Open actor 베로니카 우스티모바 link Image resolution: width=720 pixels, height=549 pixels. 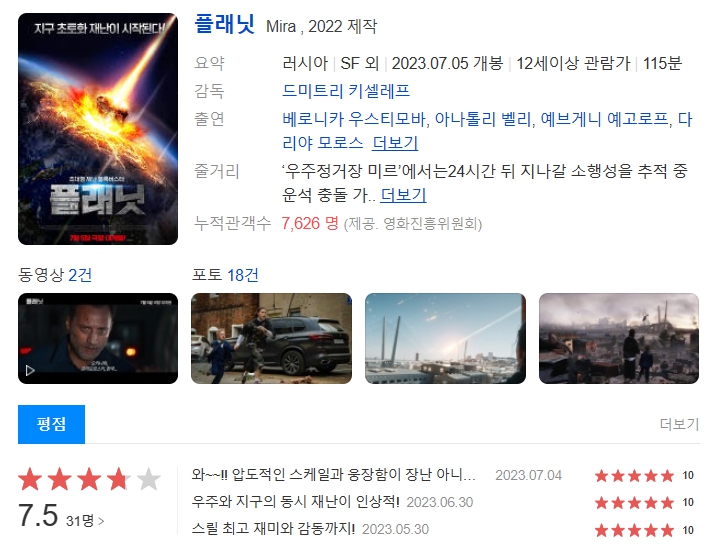(x=354, y=119)
